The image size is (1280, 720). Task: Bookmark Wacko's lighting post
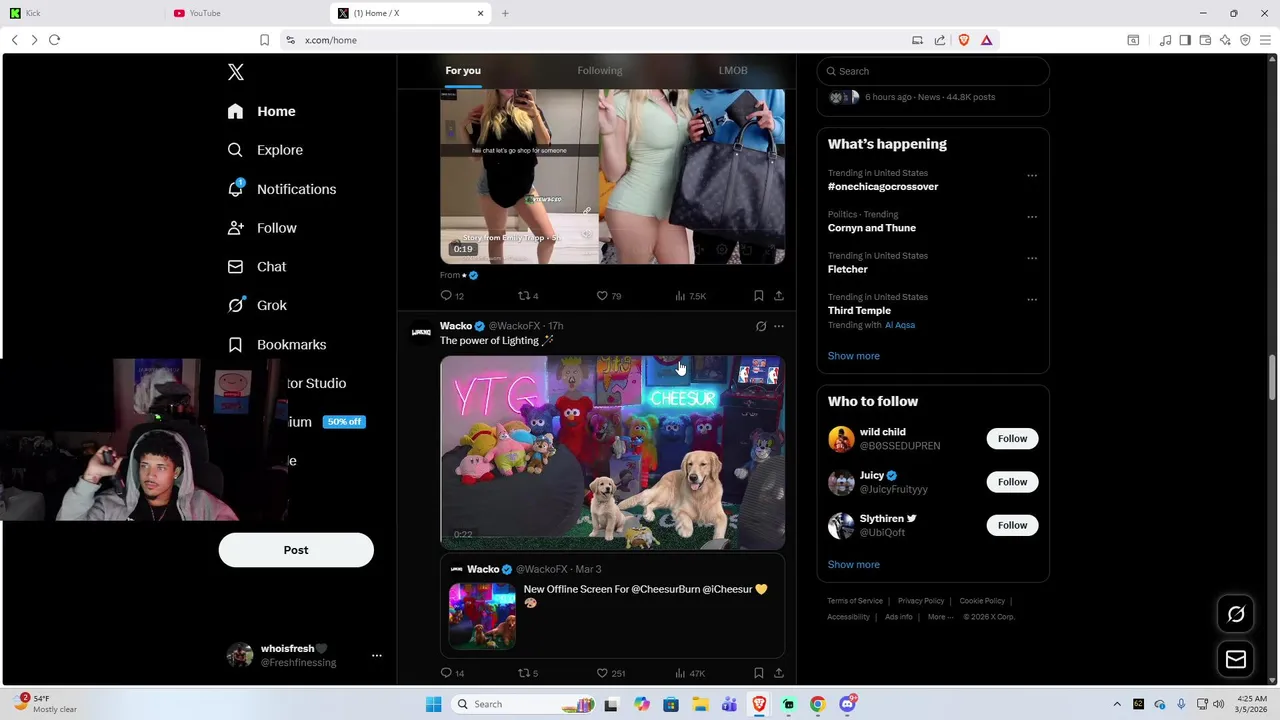pos(758,673)
